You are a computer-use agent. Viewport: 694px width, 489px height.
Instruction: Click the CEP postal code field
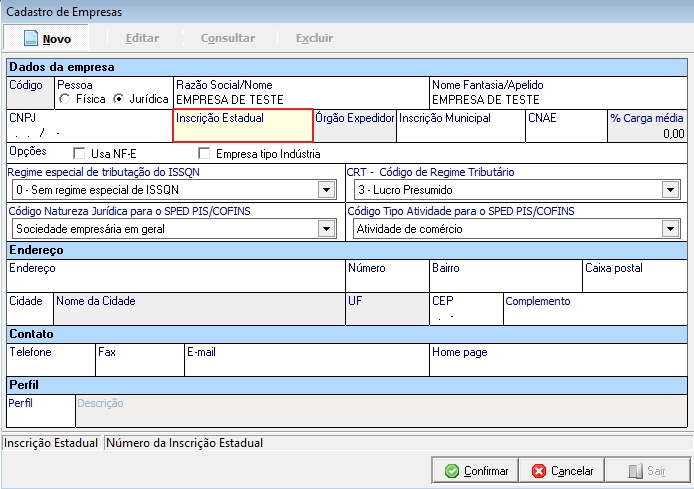point(465,316)
